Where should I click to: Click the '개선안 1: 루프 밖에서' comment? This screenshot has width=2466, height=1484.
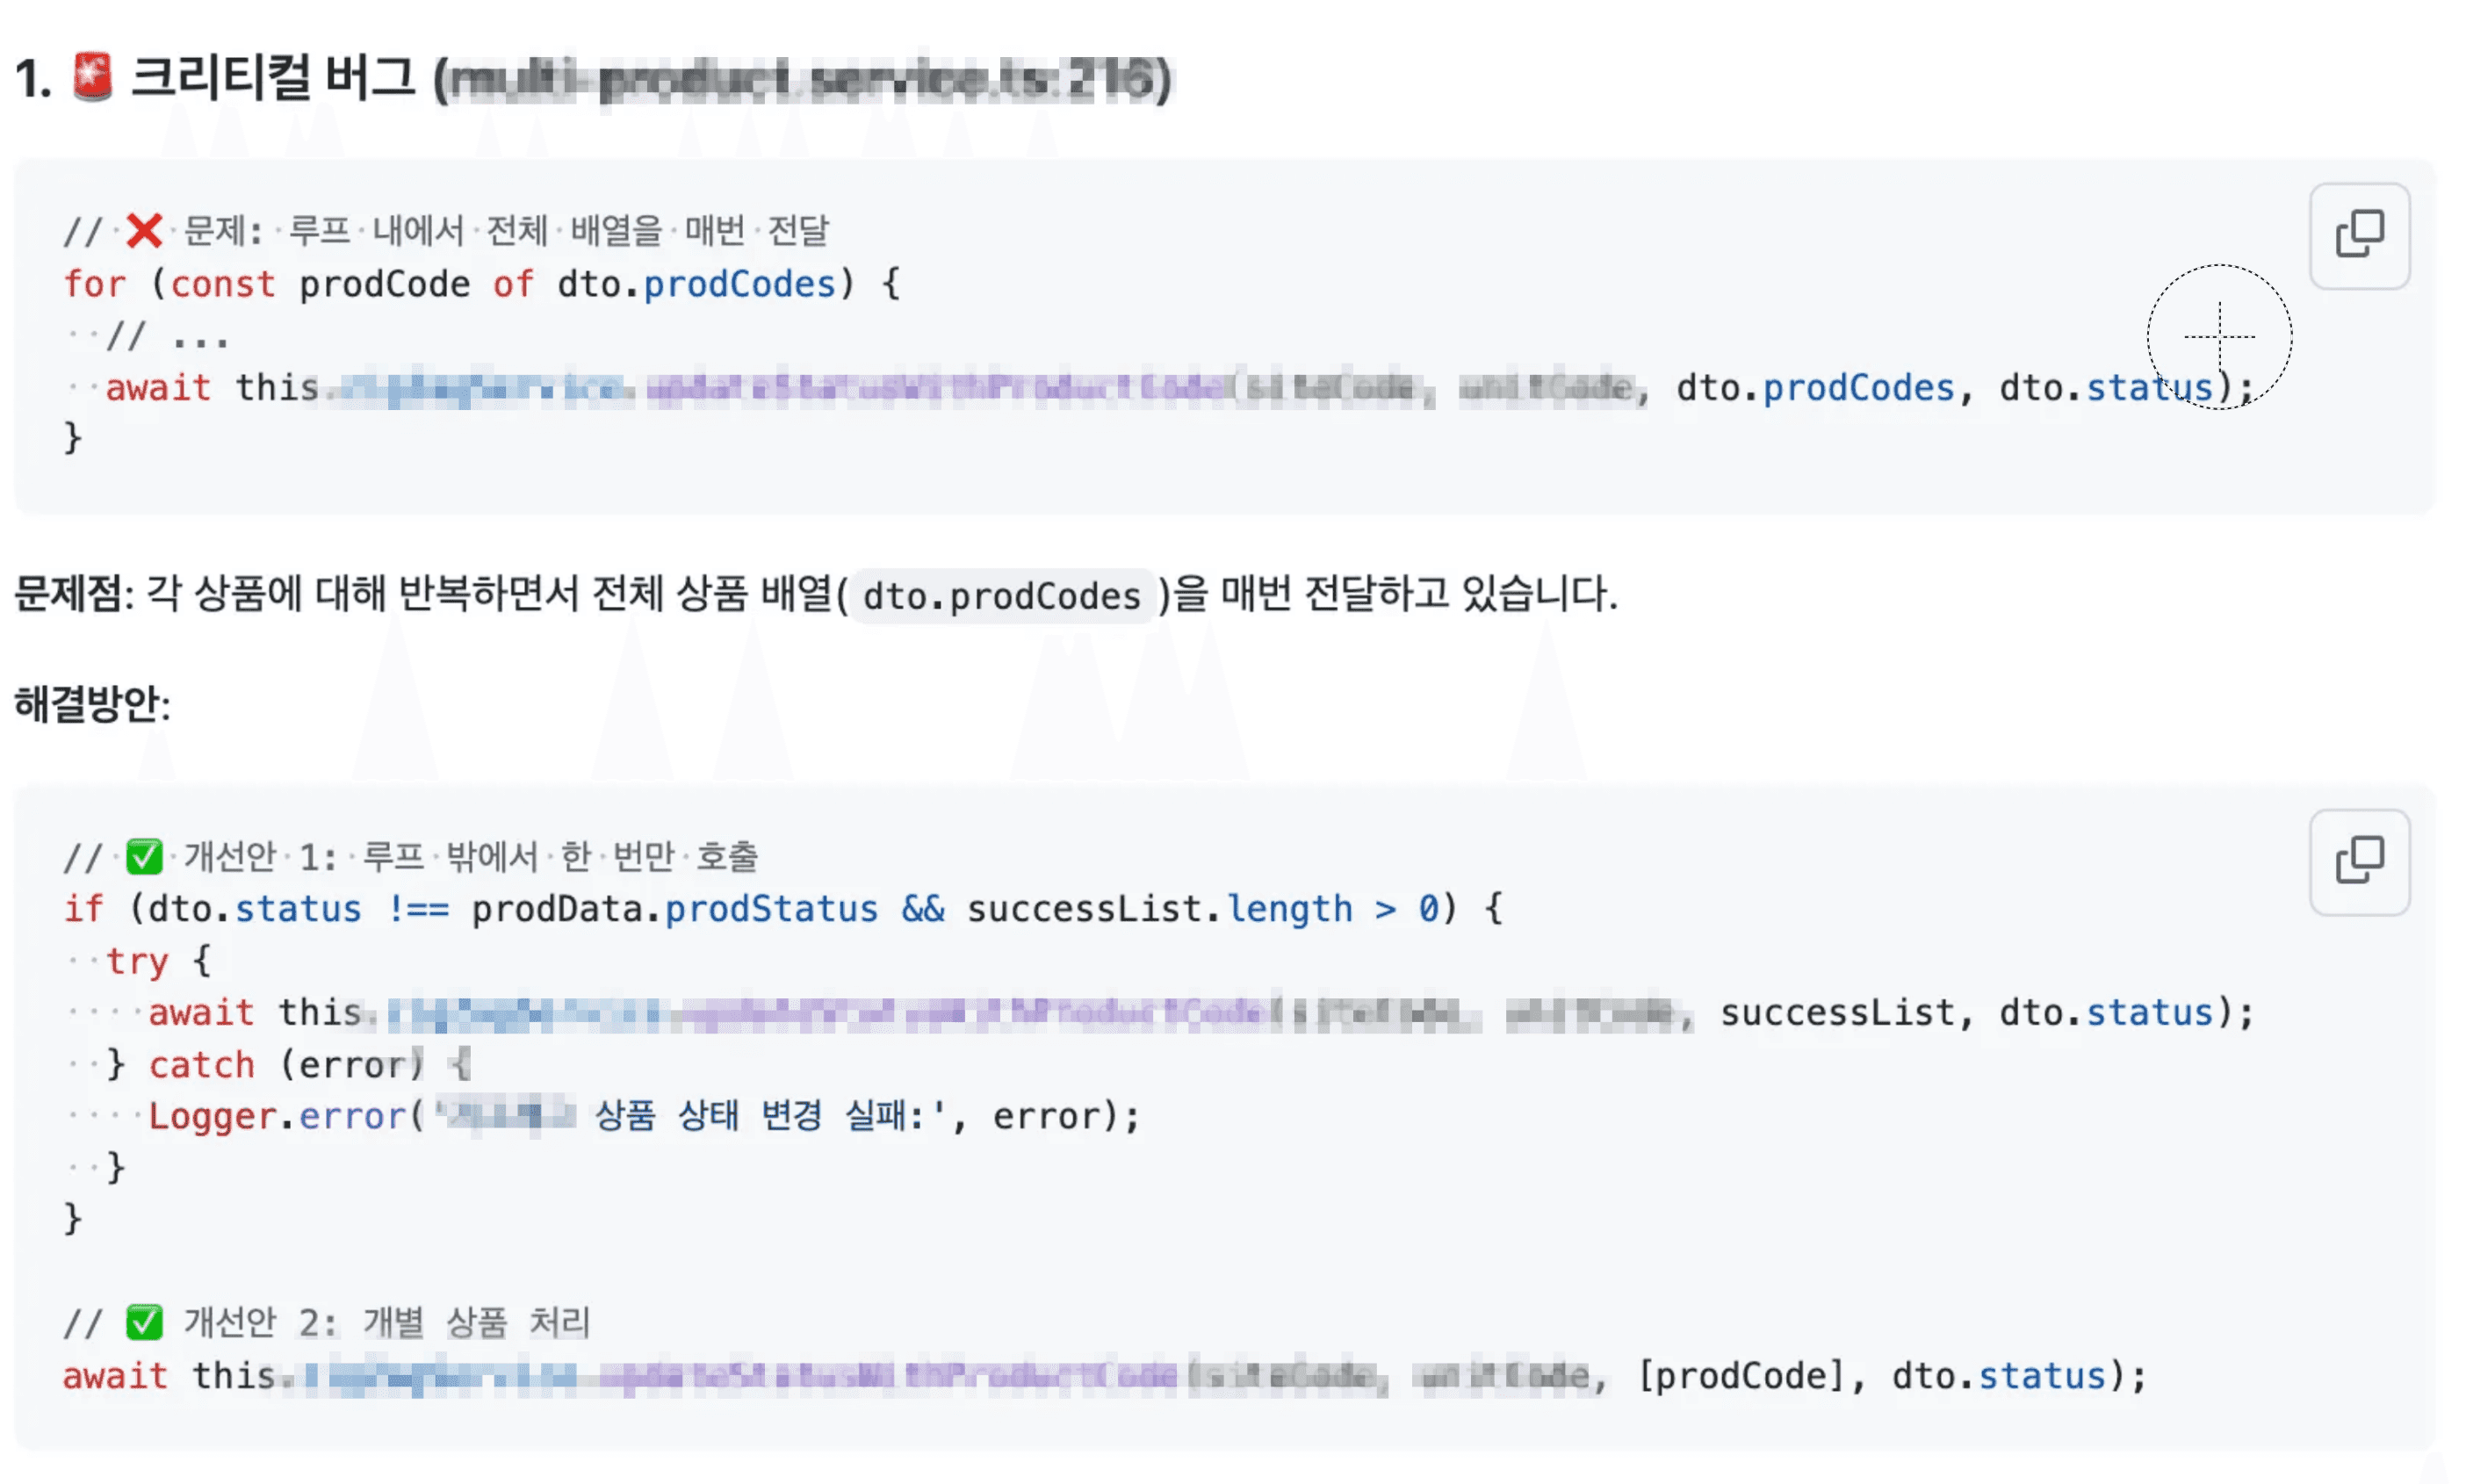[470, 856]
